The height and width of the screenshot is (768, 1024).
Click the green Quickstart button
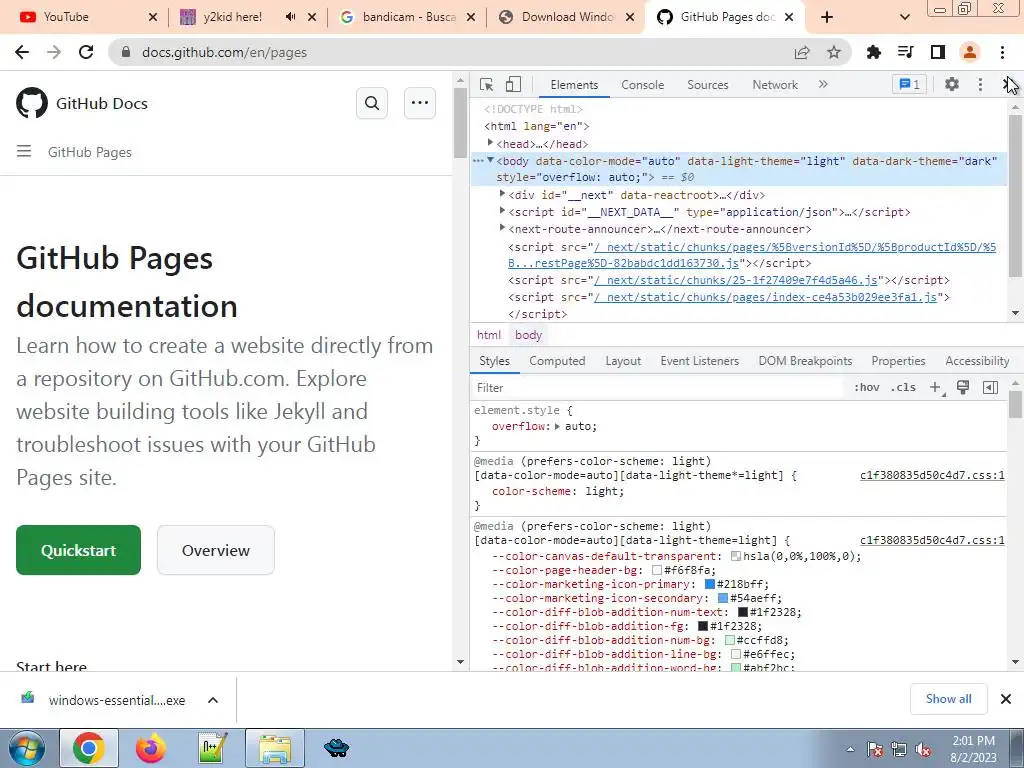tap(78, 550)
